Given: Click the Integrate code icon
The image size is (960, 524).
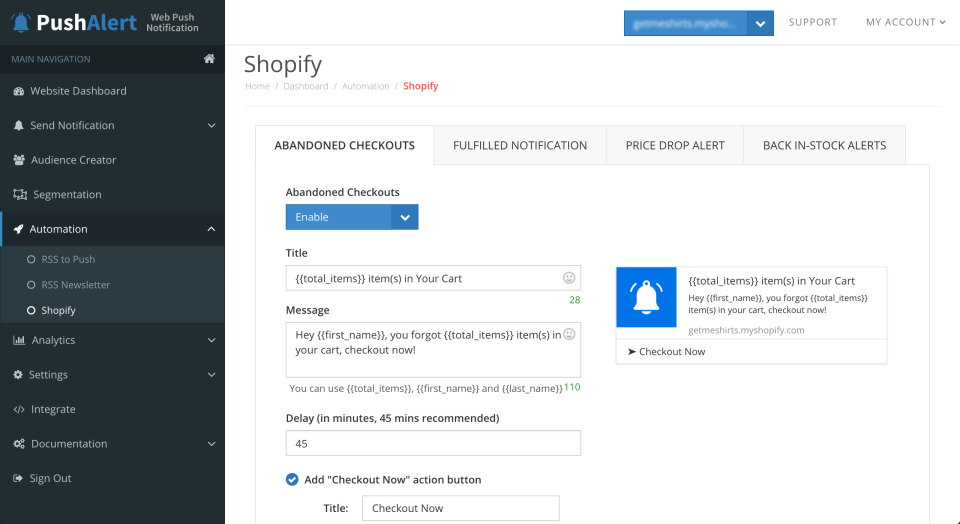Looking at the screenshot, I should point(19,410).
